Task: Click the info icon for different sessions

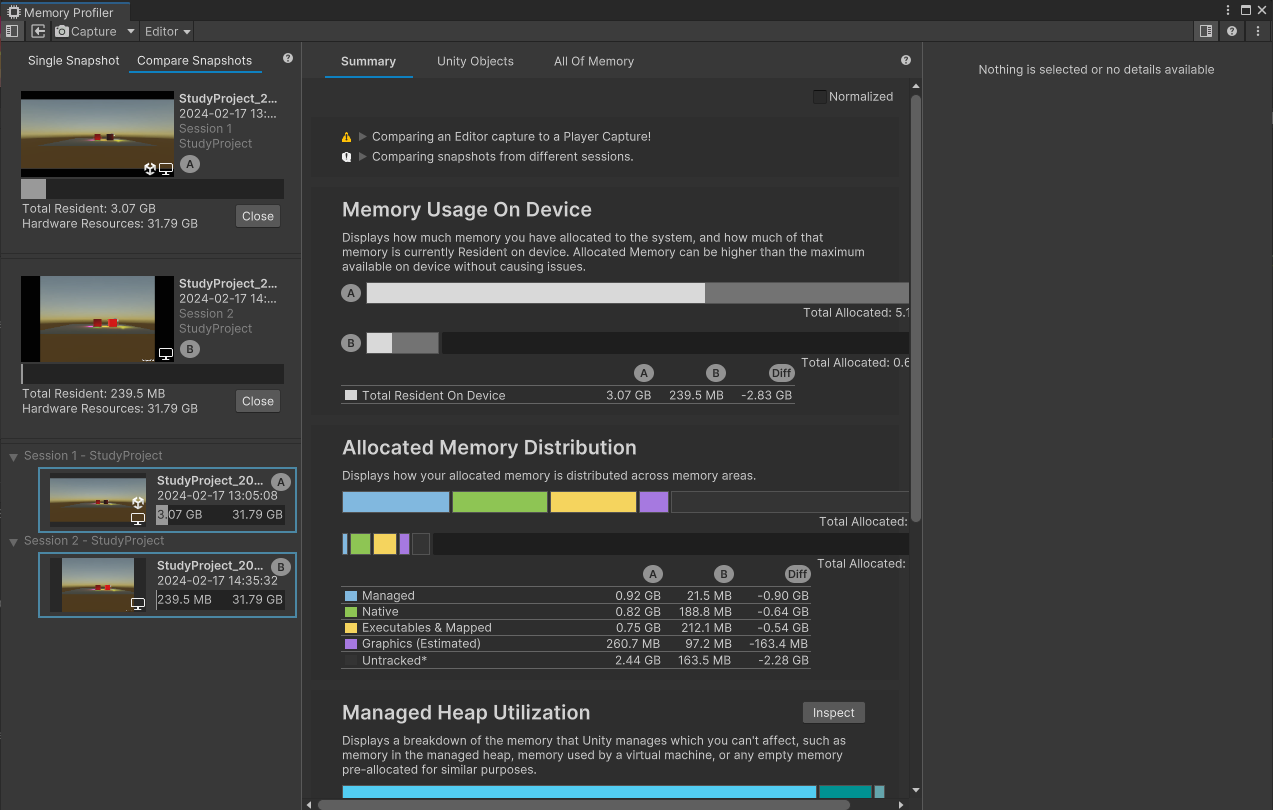Action: click(x=347, y=157)
